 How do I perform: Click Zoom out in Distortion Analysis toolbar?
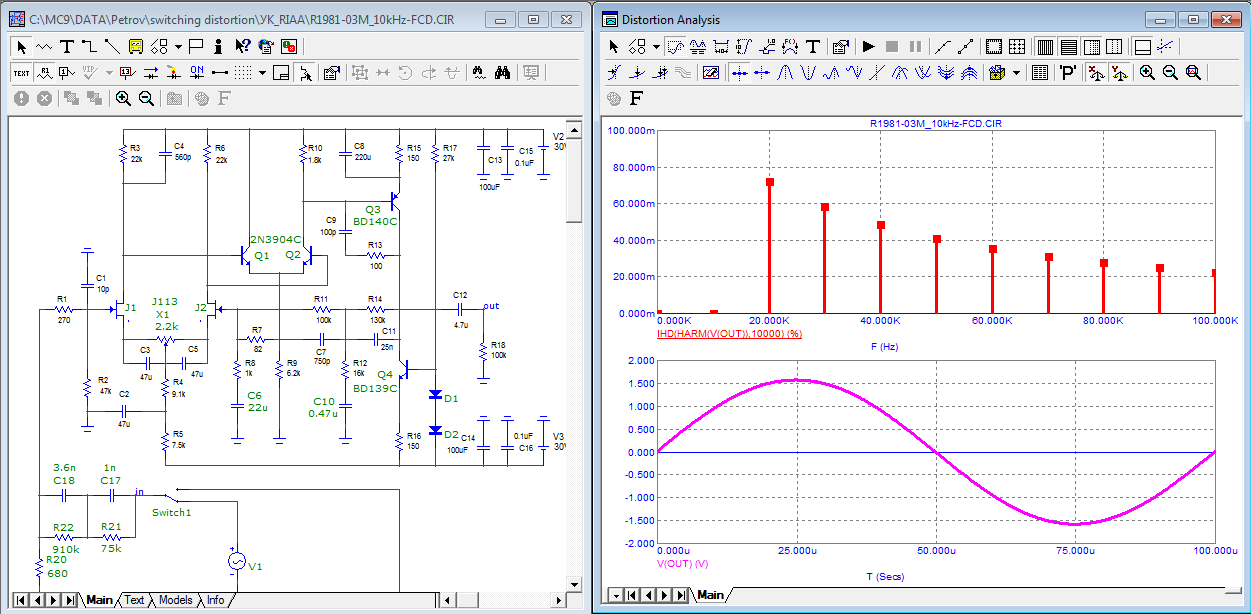(1169, 72)
